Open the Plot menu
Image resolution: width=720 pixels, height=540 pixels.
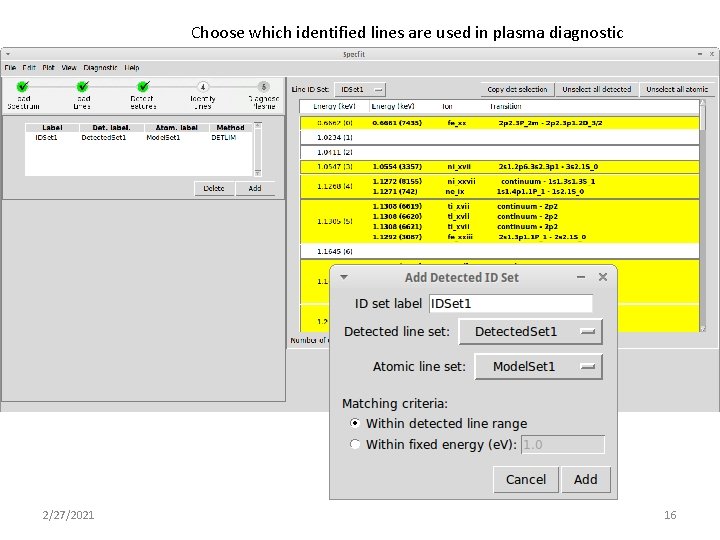click(48, 68)
